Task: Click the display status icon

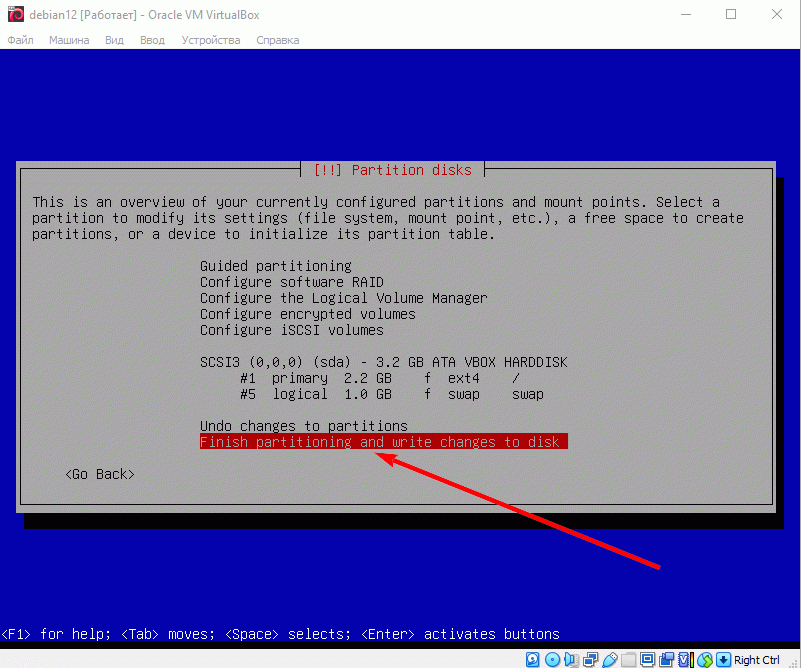Action: point(647,660)
